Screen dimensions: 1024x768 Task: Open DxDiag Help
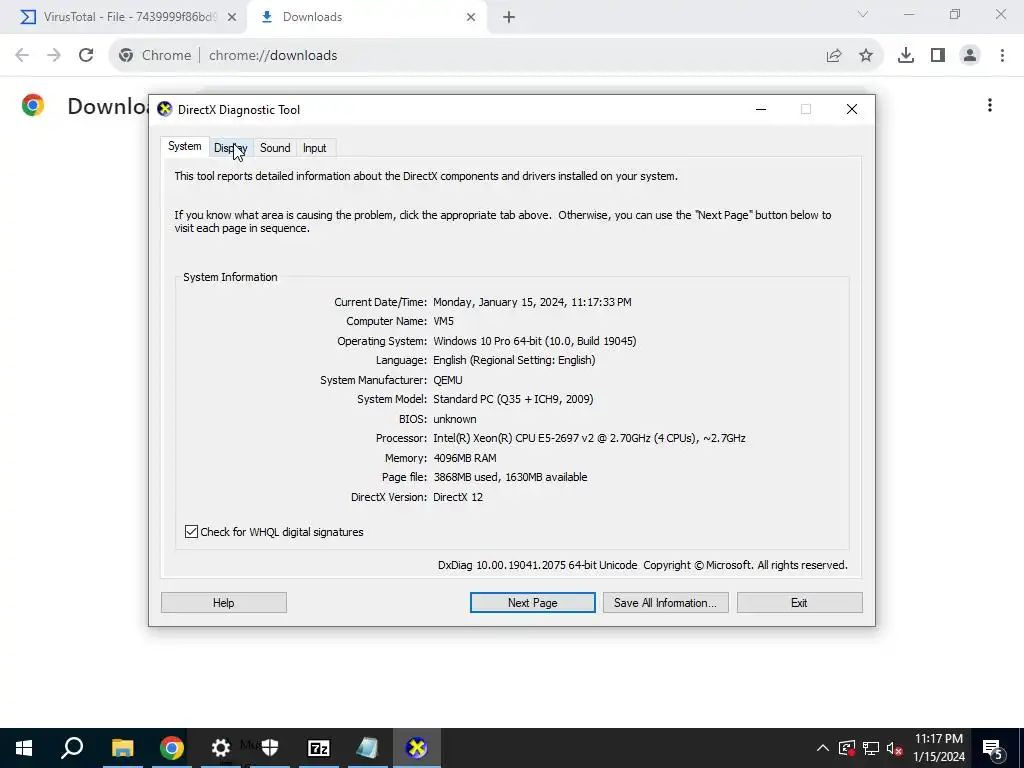point(223,603)
